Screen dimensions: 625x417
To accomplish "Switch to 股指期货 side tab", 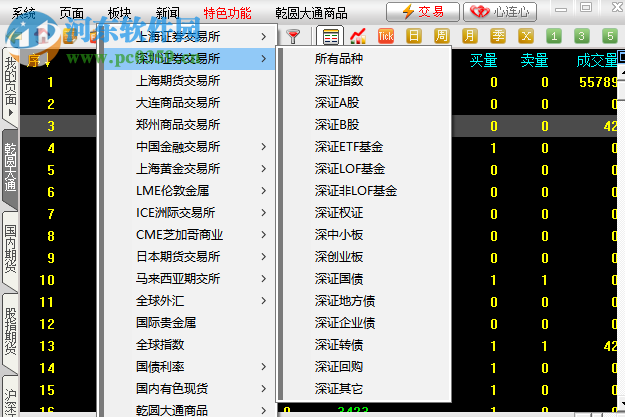I will (10, 332).
